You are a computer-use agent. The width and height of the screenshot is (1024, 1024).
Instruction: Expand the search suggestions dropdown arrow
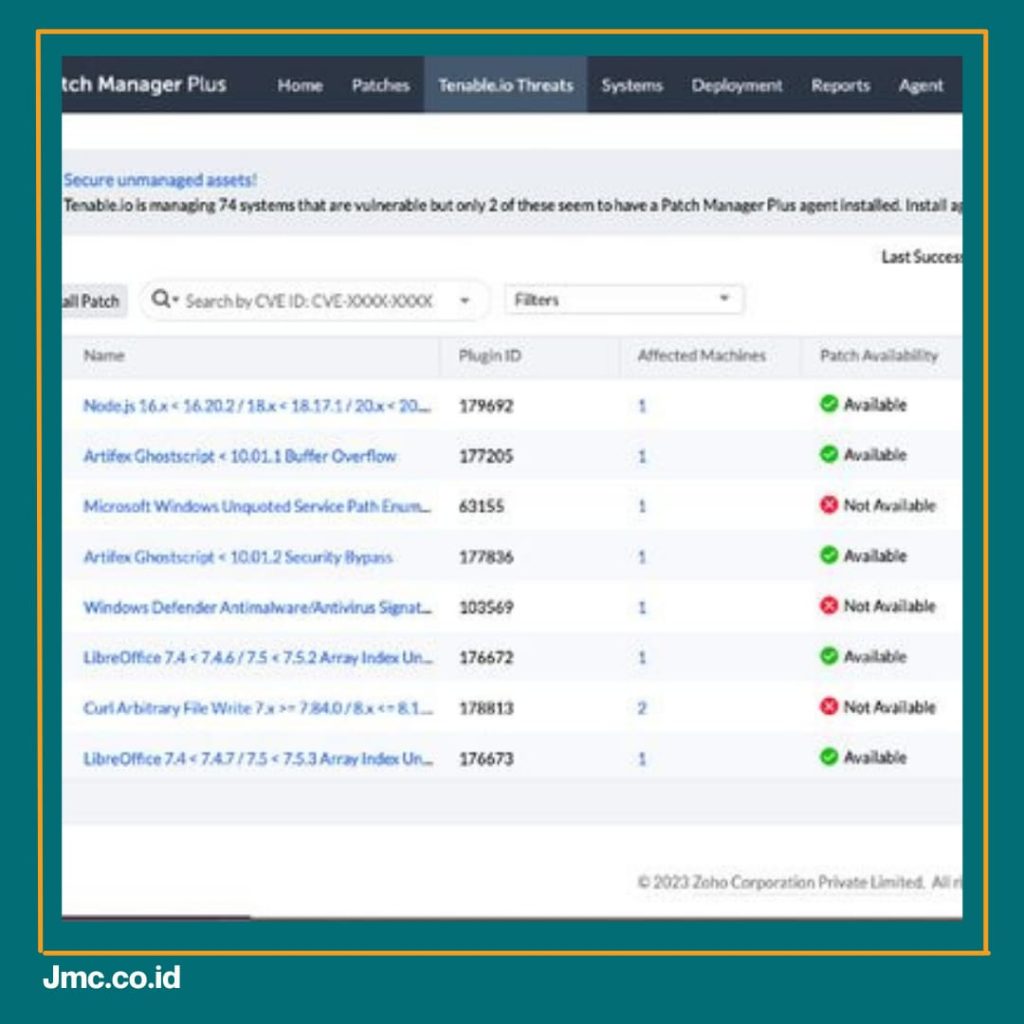463,300
